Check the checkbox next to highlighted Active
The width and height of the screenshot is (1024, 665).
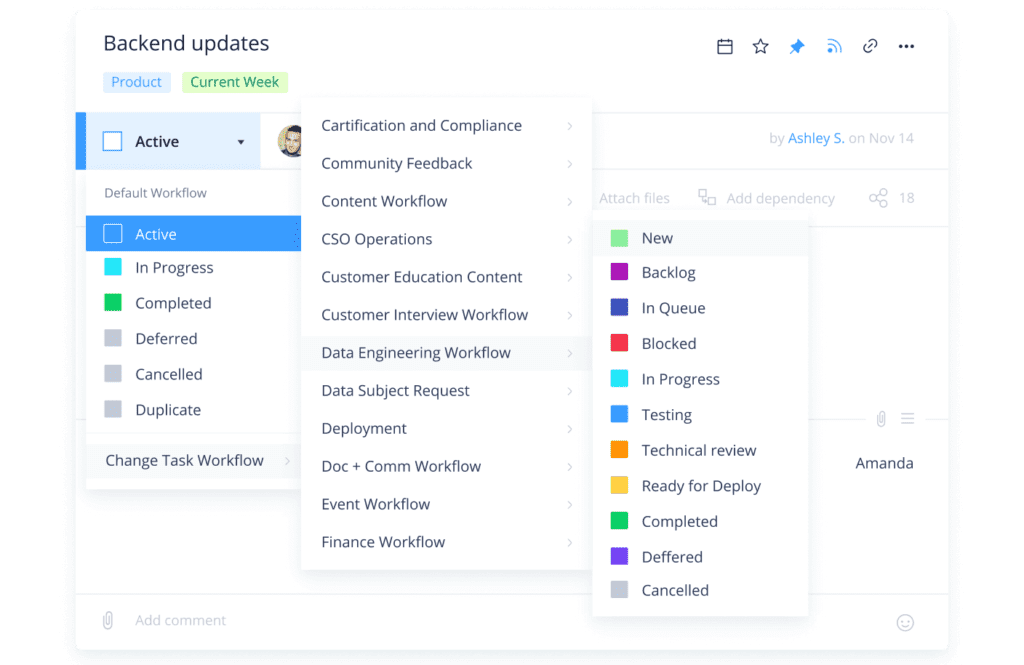point(113,234)
